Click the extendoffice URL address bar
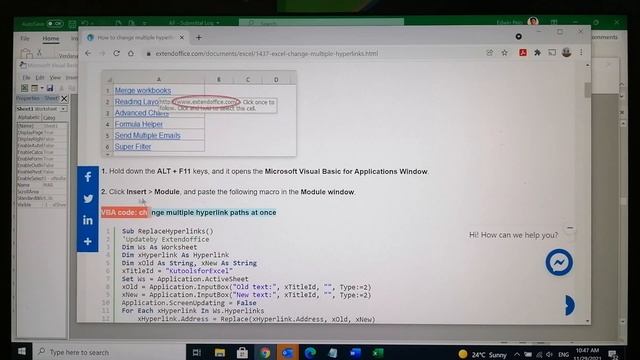Image resolution: width=640 pixels, height=360 pixels. point(267,53)
